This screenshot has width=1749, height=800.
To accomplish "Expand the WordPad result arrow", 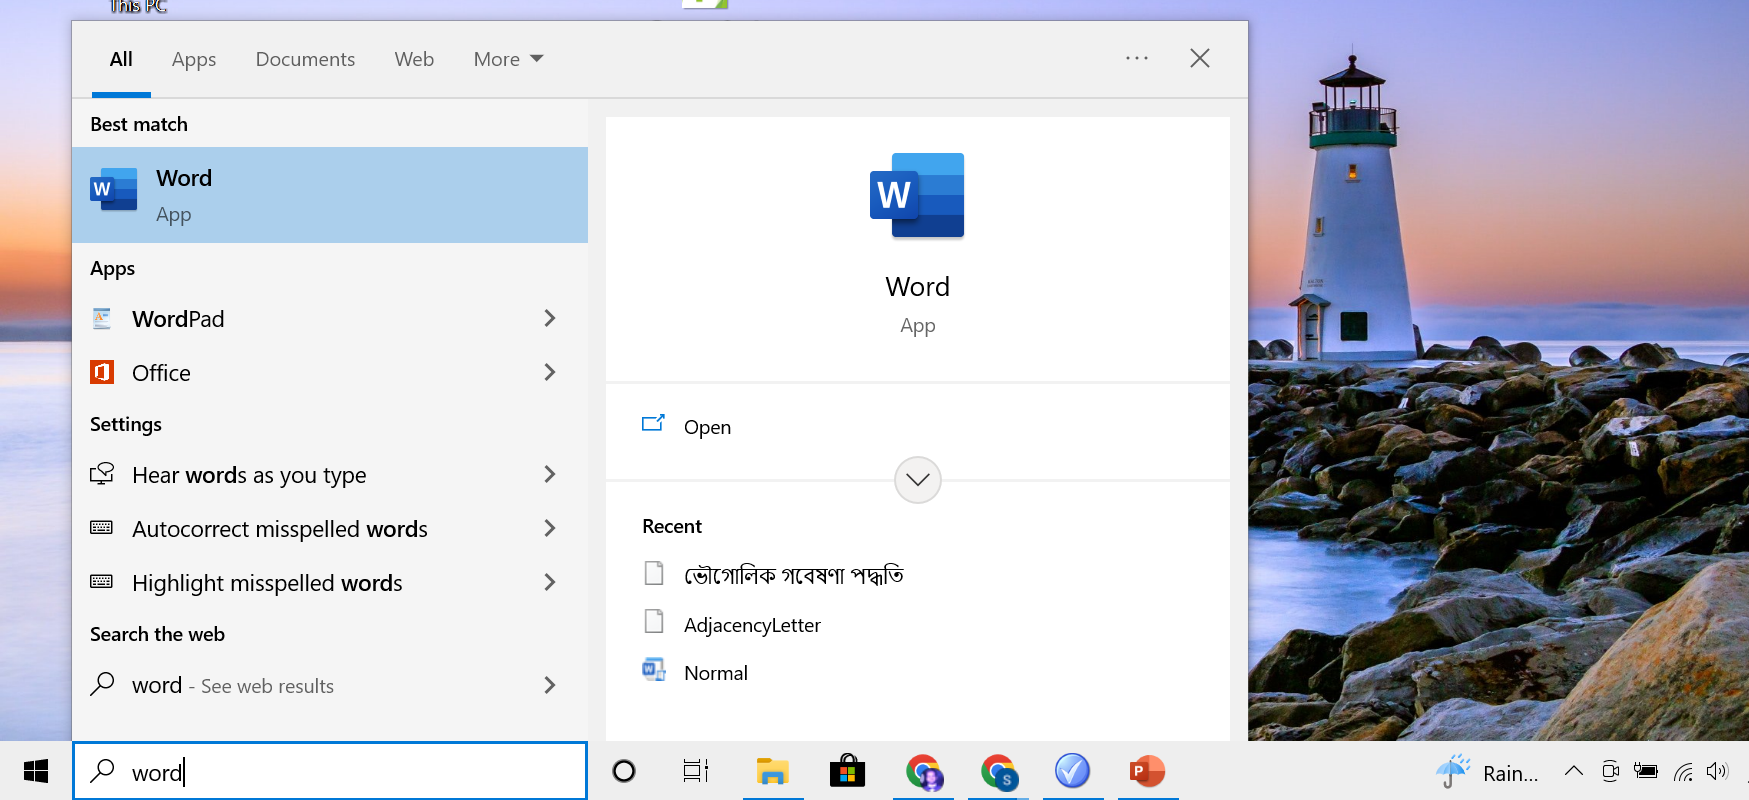I will point(549,318).
